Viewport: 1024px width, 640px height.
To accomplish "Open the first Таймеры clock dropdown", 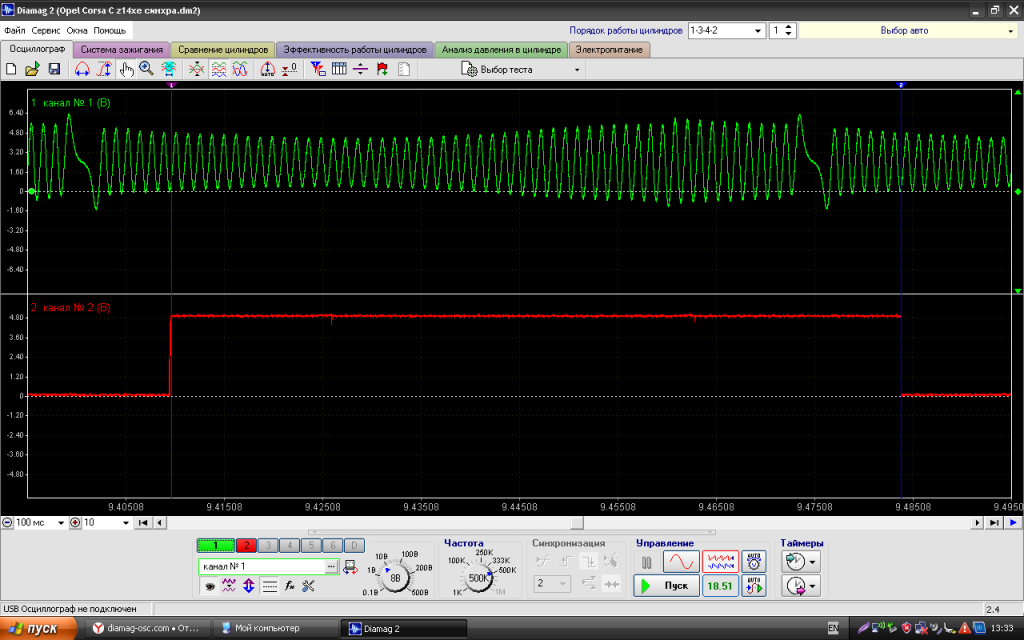I will 801,562.
